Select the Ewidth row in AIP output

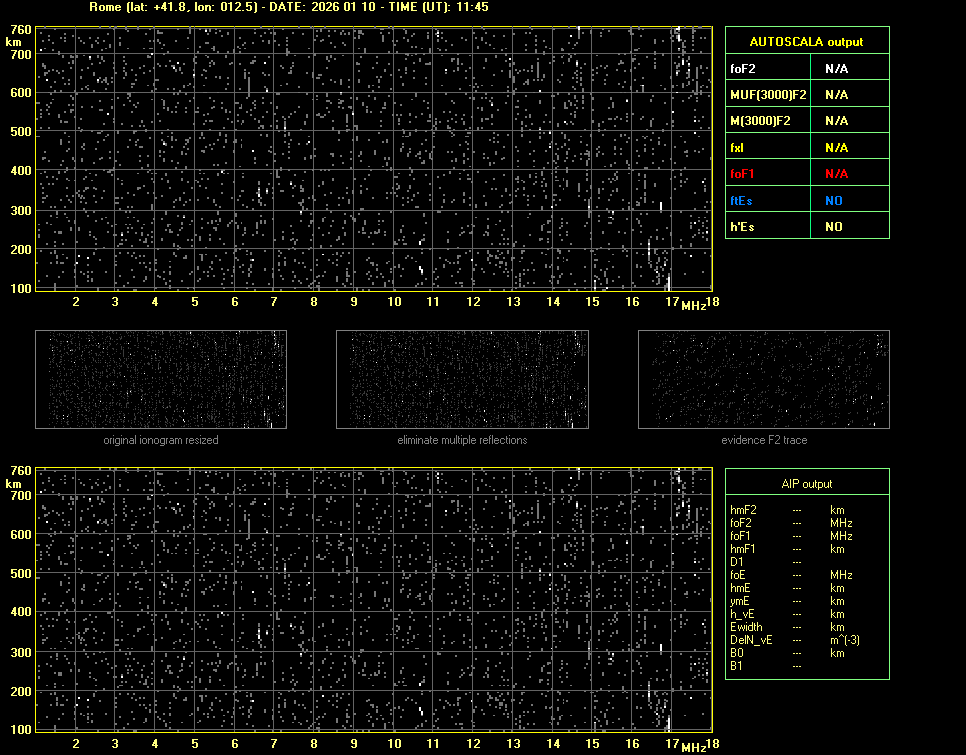coord(746,627)
